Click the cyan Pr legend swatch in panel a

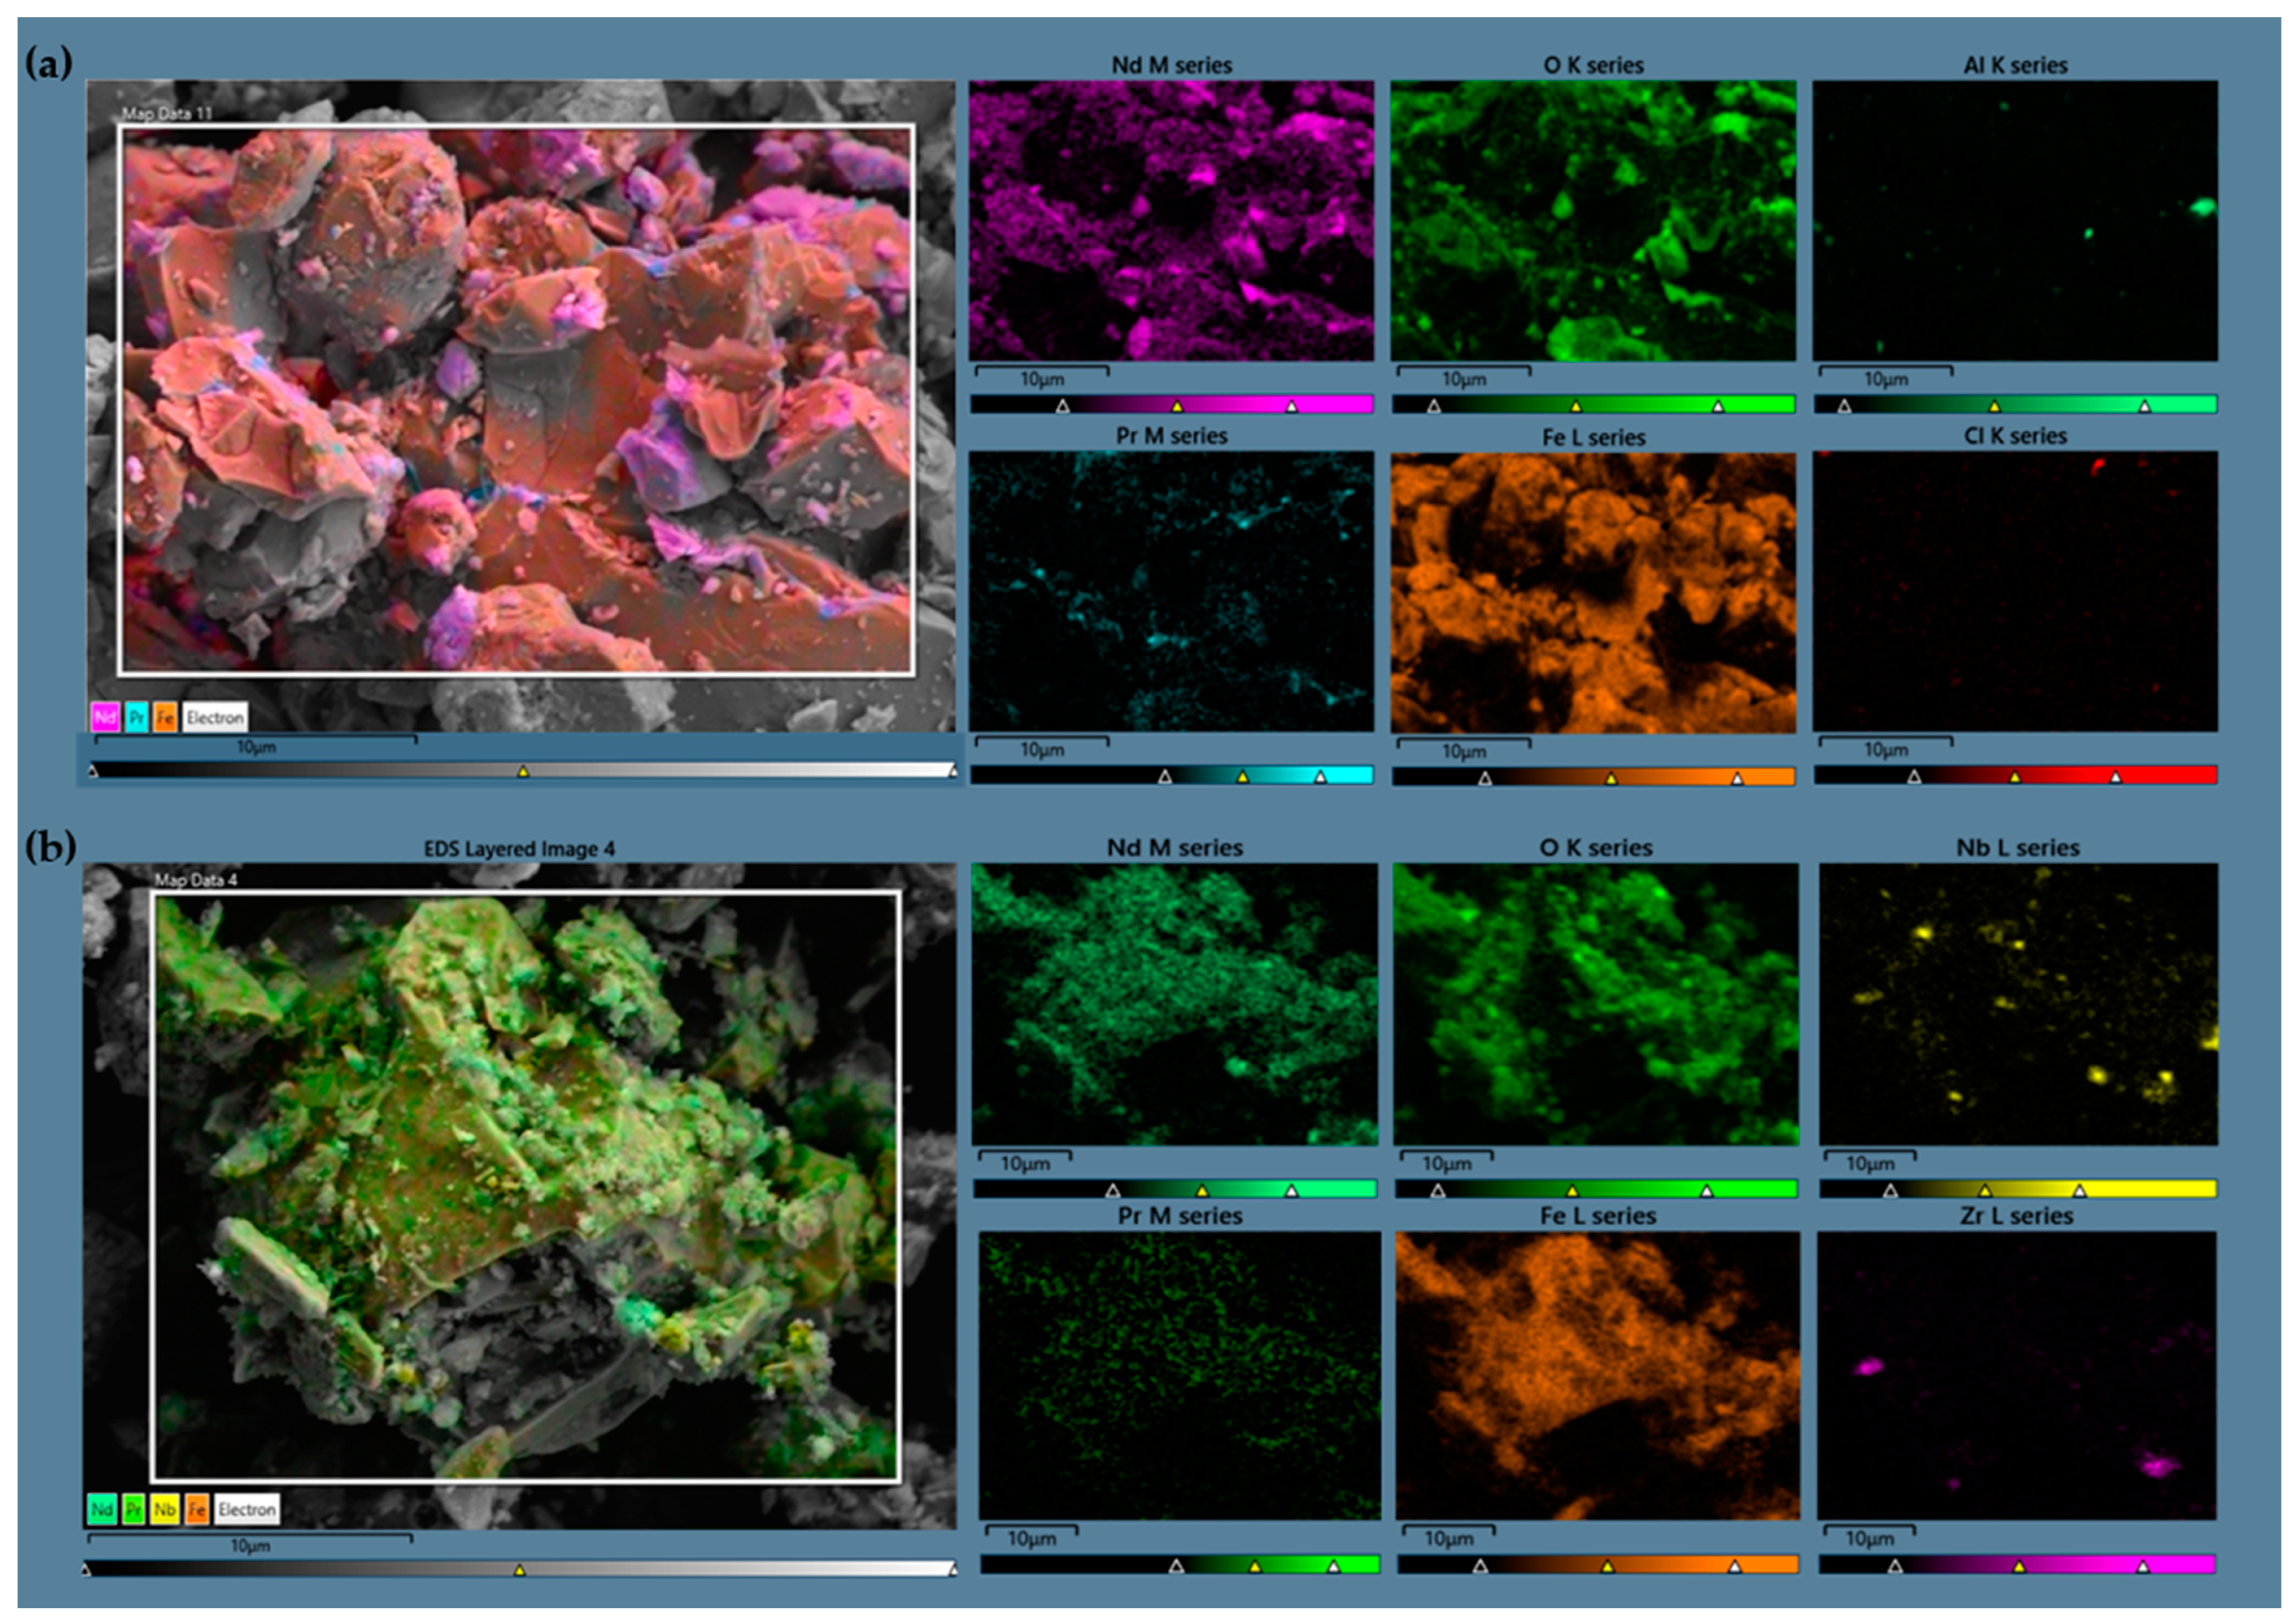[136, 717]
